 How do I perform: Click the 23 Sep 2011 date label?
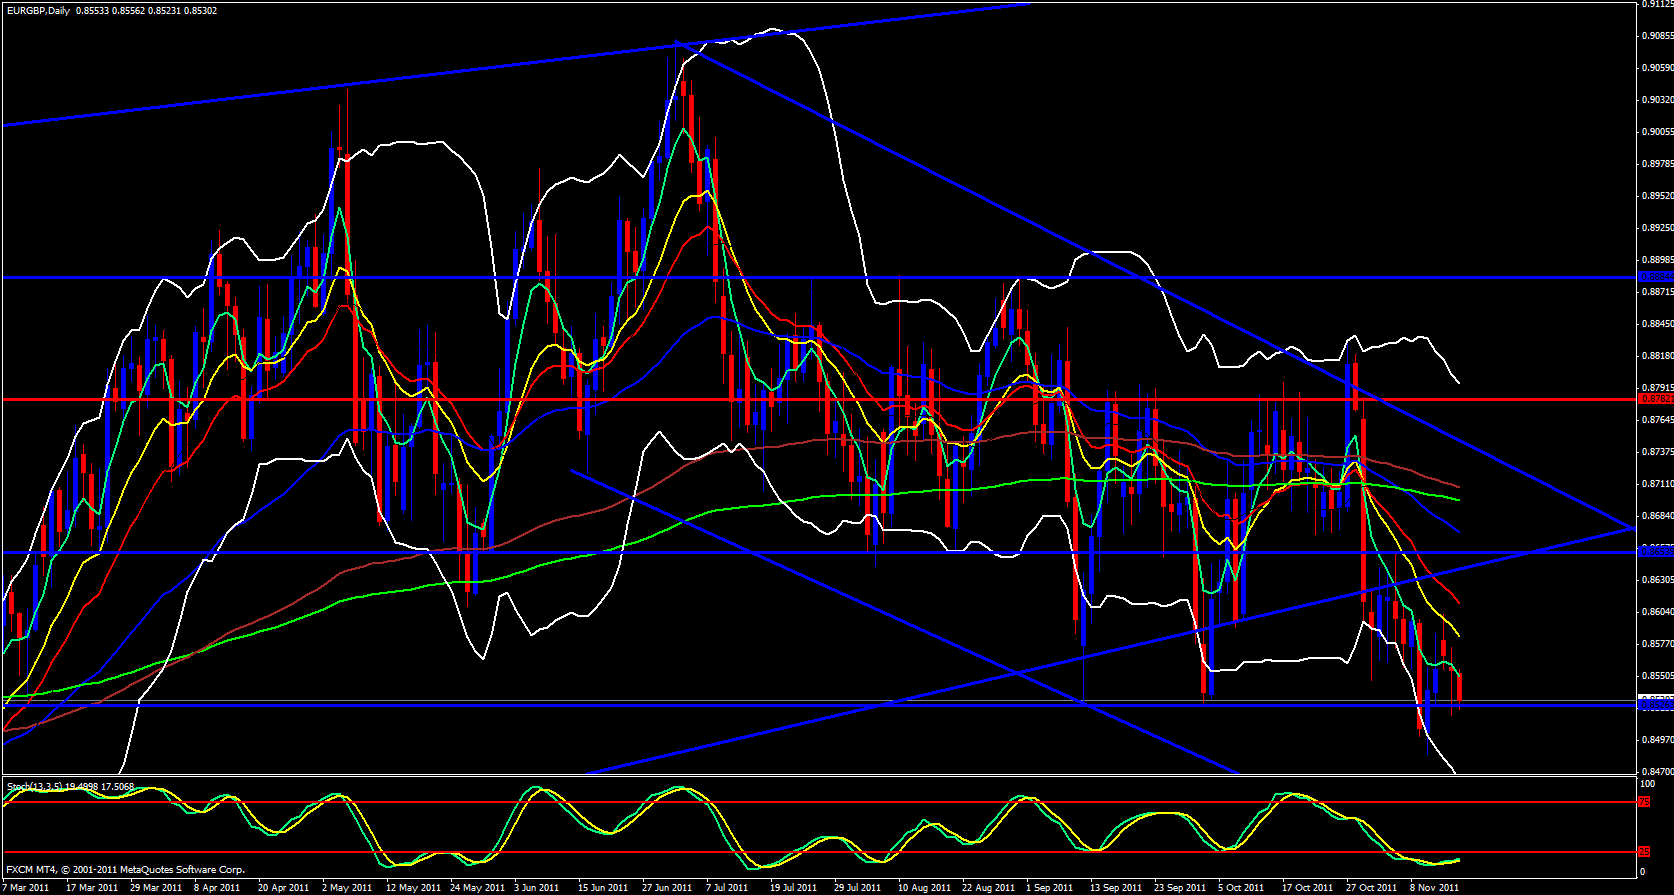coord(1180,887)
